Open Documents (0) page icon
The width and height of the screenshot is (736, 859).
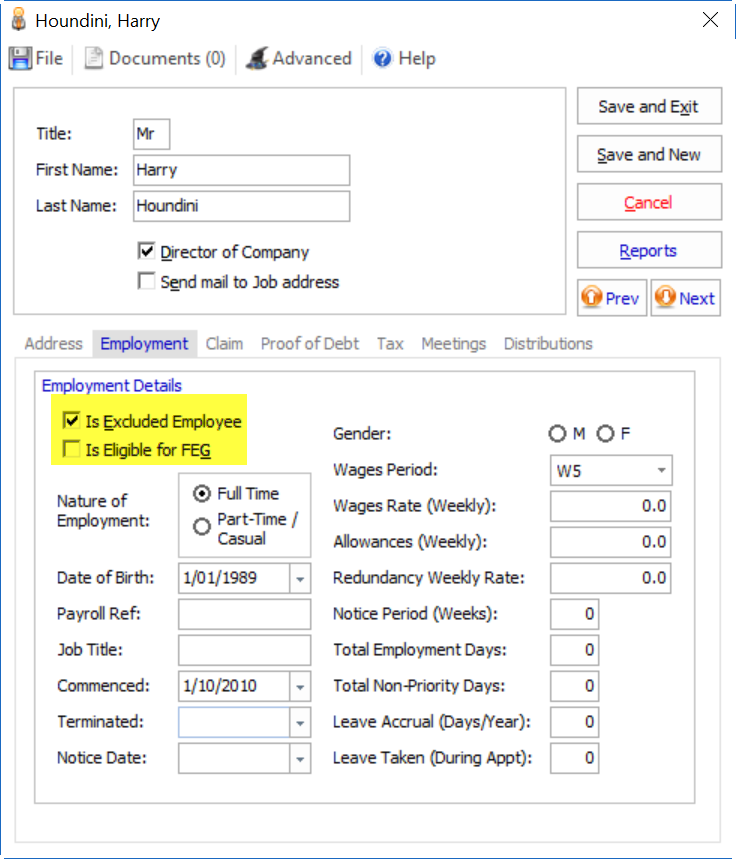(x=94, y=59)
